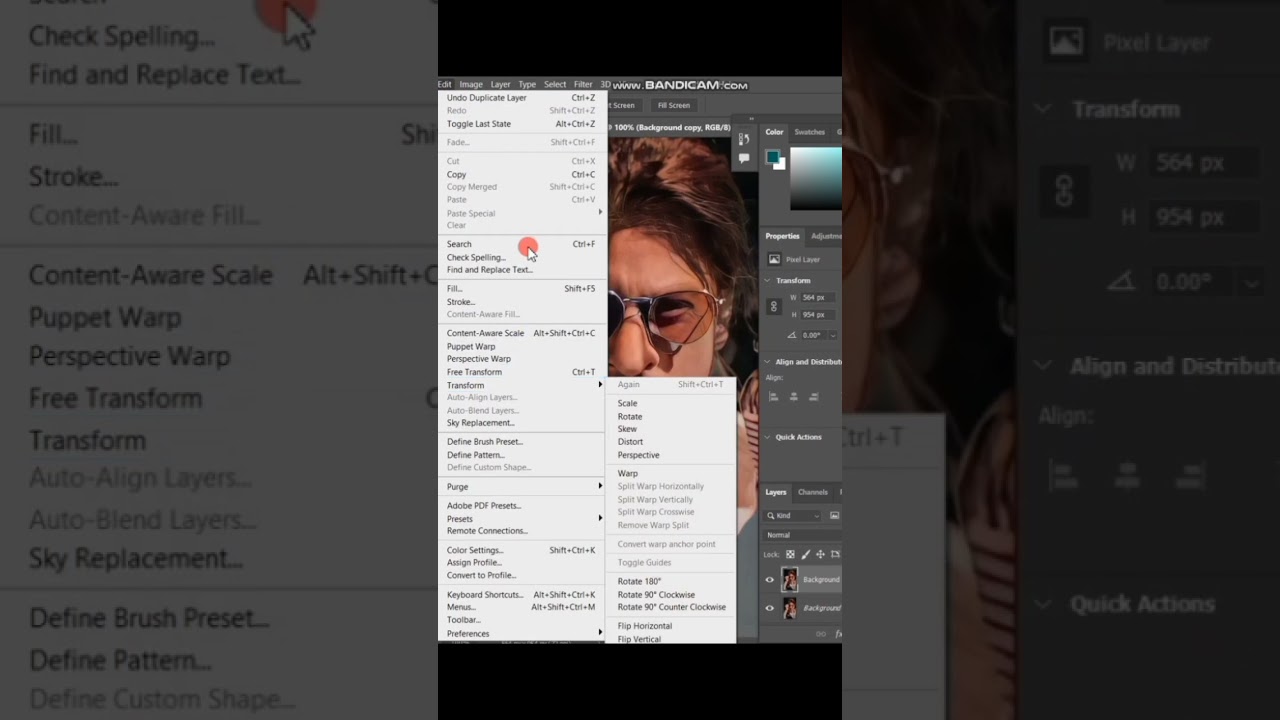Click the rotation angle icon in Transform
1280x720 pixels.
pyautogui.click(x=792, y=335)
